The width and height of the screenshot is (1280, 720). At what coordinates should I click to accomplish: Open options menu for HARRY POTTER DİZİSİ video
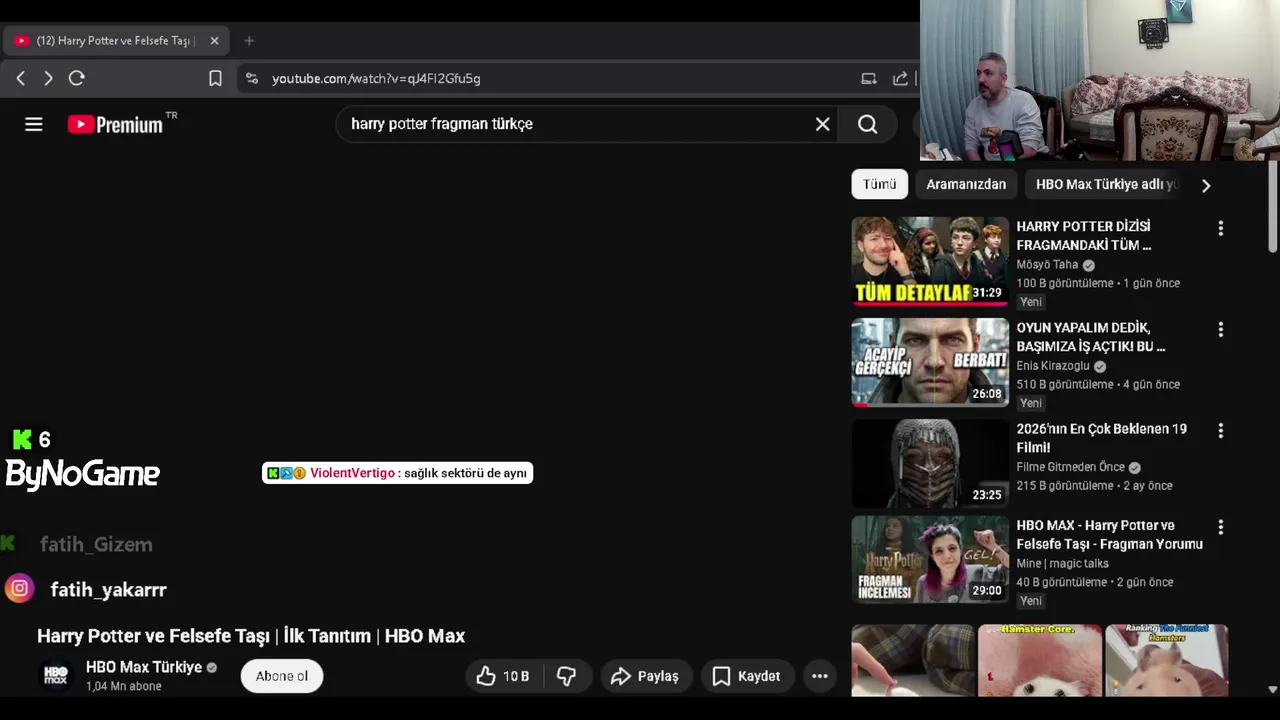click(1220, 228)
